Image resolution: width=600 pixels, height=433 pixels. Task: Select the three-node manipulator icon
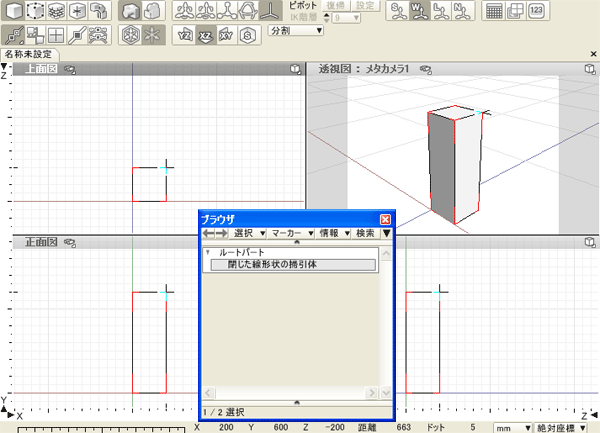tap(227, 10)
